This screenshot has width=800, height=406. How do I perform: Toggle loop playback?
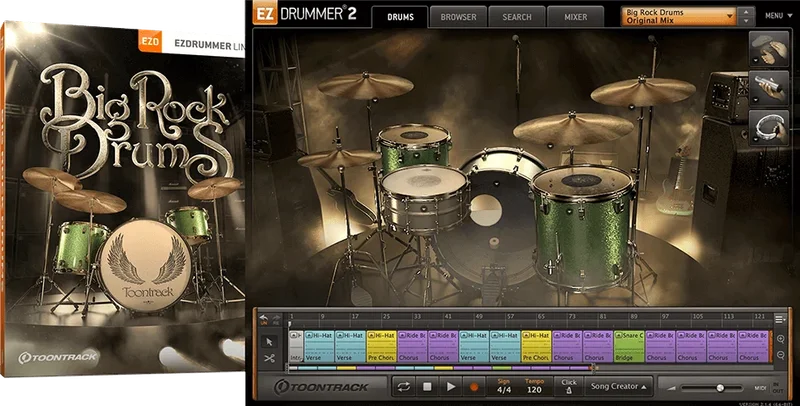point(404,387)
